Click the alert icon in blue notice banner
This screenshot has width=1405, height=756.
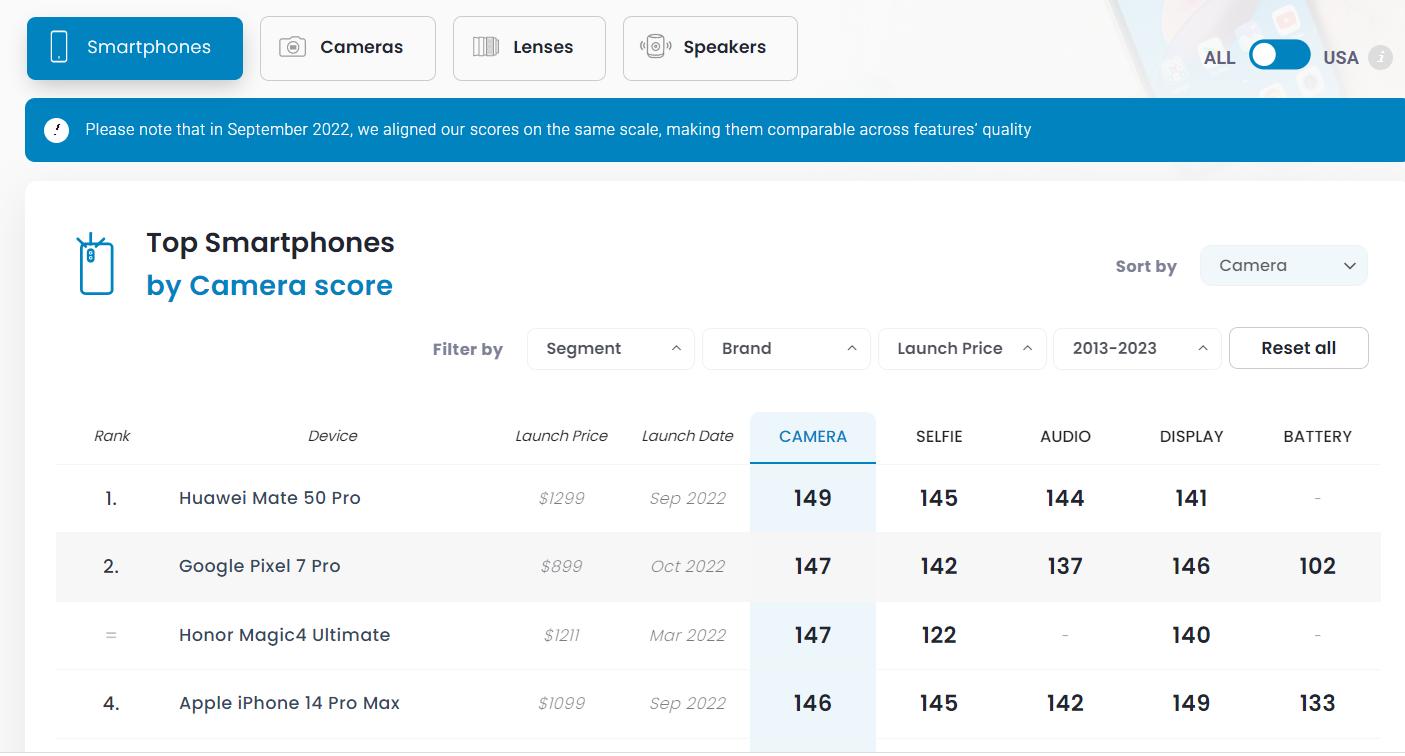pyautogui.click(x=57, y=130)
